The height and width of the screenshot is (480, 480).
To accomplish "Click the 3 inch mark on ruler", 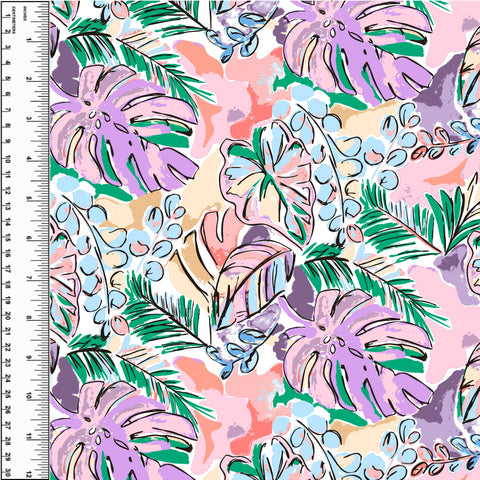I will click(29, 119).
